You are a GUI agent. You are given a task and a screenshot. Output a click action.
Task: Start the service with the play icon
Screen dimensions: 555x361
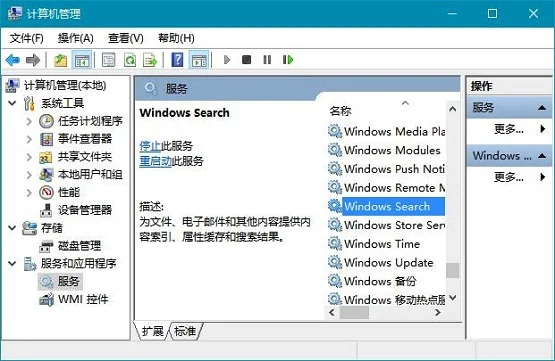227,60
